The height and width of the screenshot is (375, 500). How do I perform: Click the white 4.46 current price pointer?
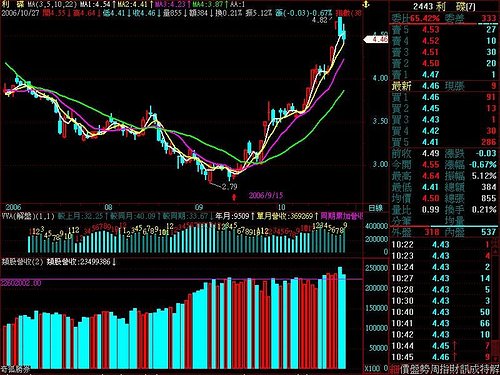376,40
